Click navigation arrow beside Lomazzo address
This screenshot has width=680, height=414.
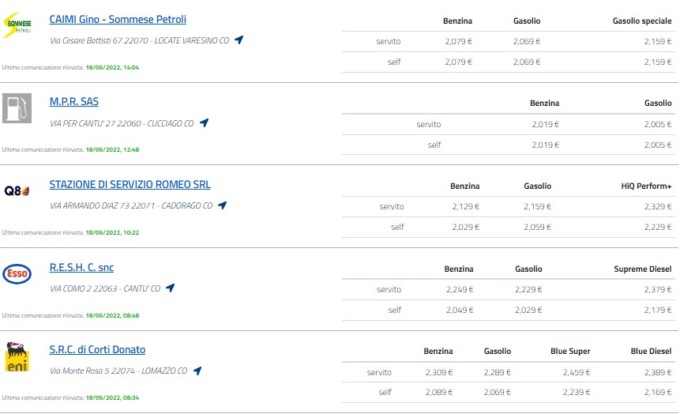197,371
